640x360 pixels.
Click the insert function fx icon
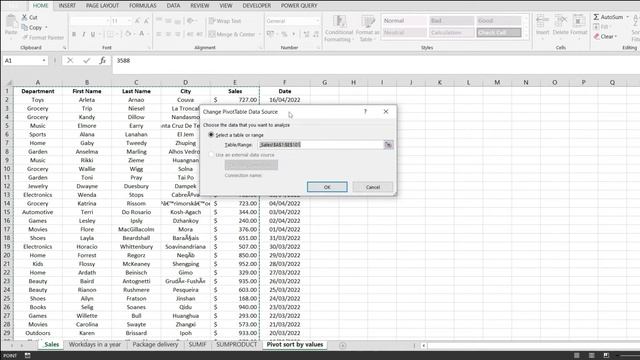pos(102,60)
